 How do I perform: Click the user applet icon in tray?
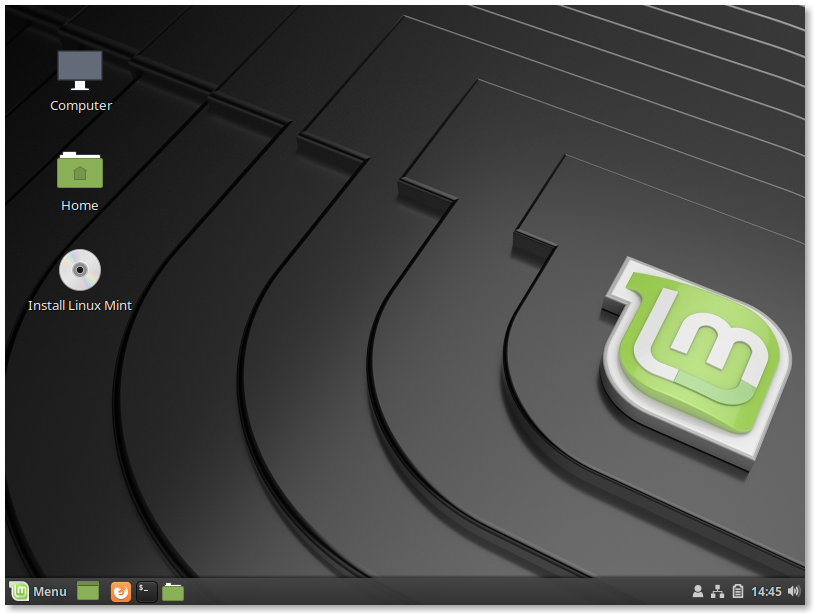pos(698,591)
